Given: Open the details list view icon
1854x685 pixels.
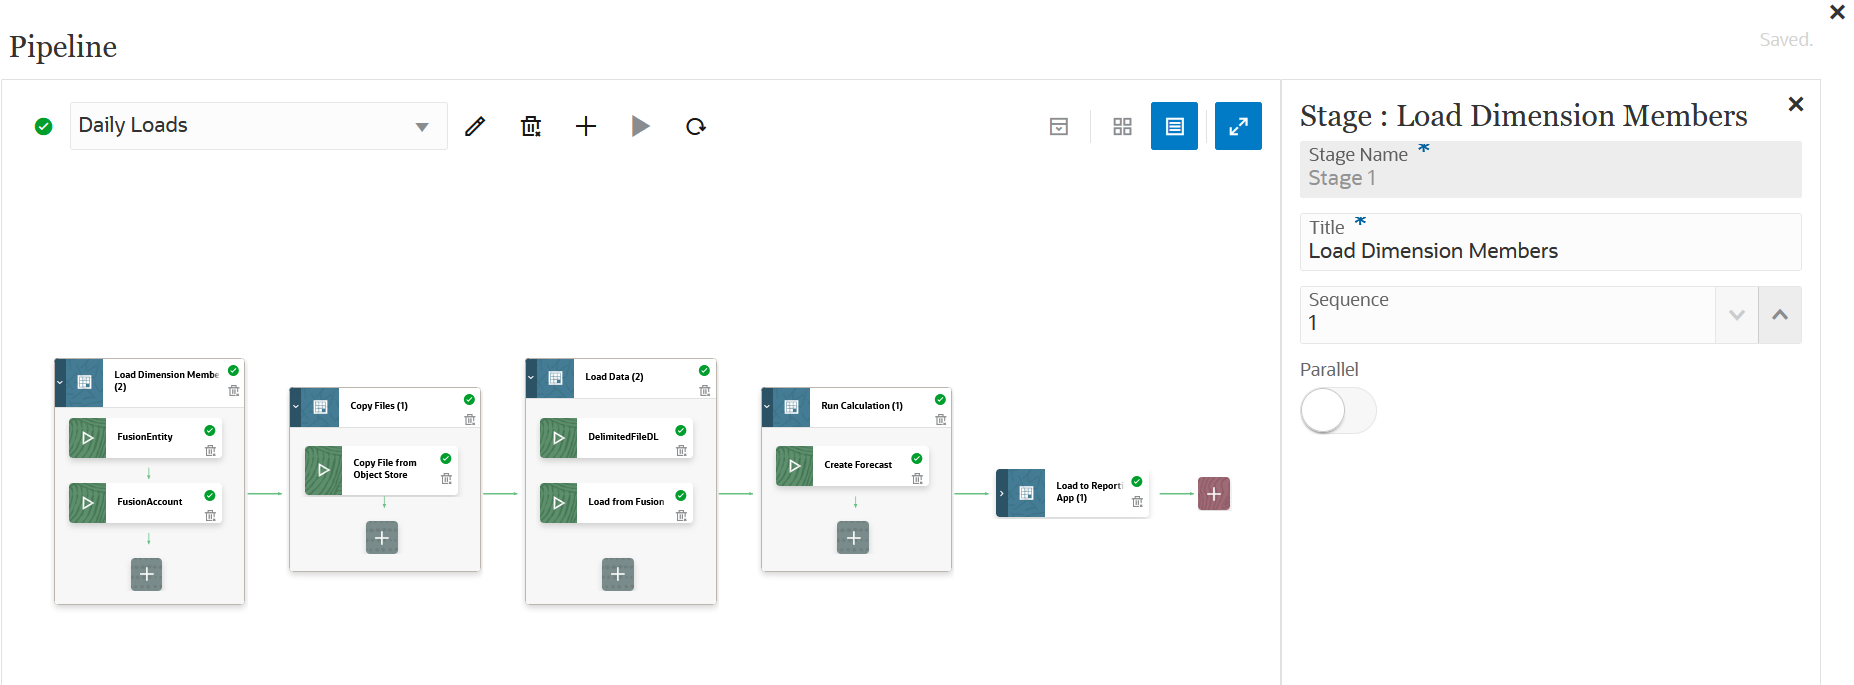Looking at the screenshot, I should click(1173, 126).
